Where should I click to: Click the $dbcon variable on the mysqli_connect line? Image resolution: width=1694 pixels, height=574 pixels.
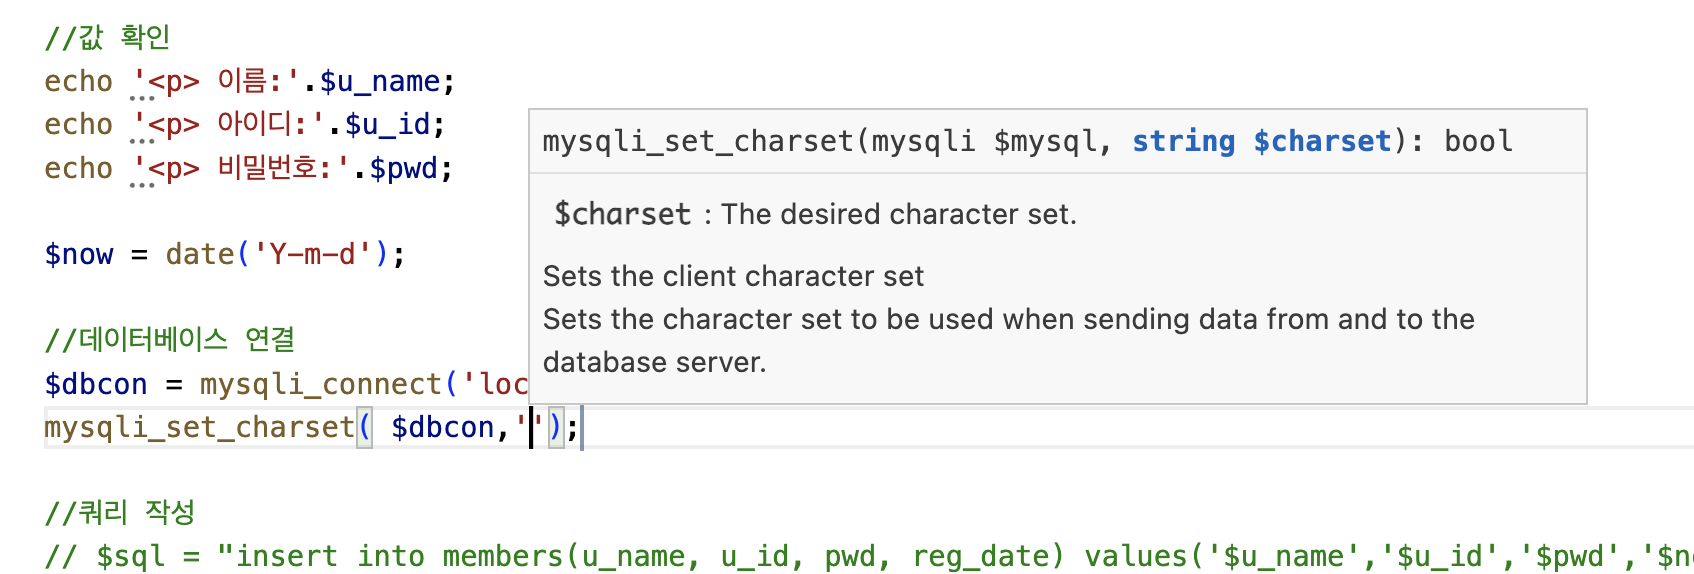click(x=96, y=384)
